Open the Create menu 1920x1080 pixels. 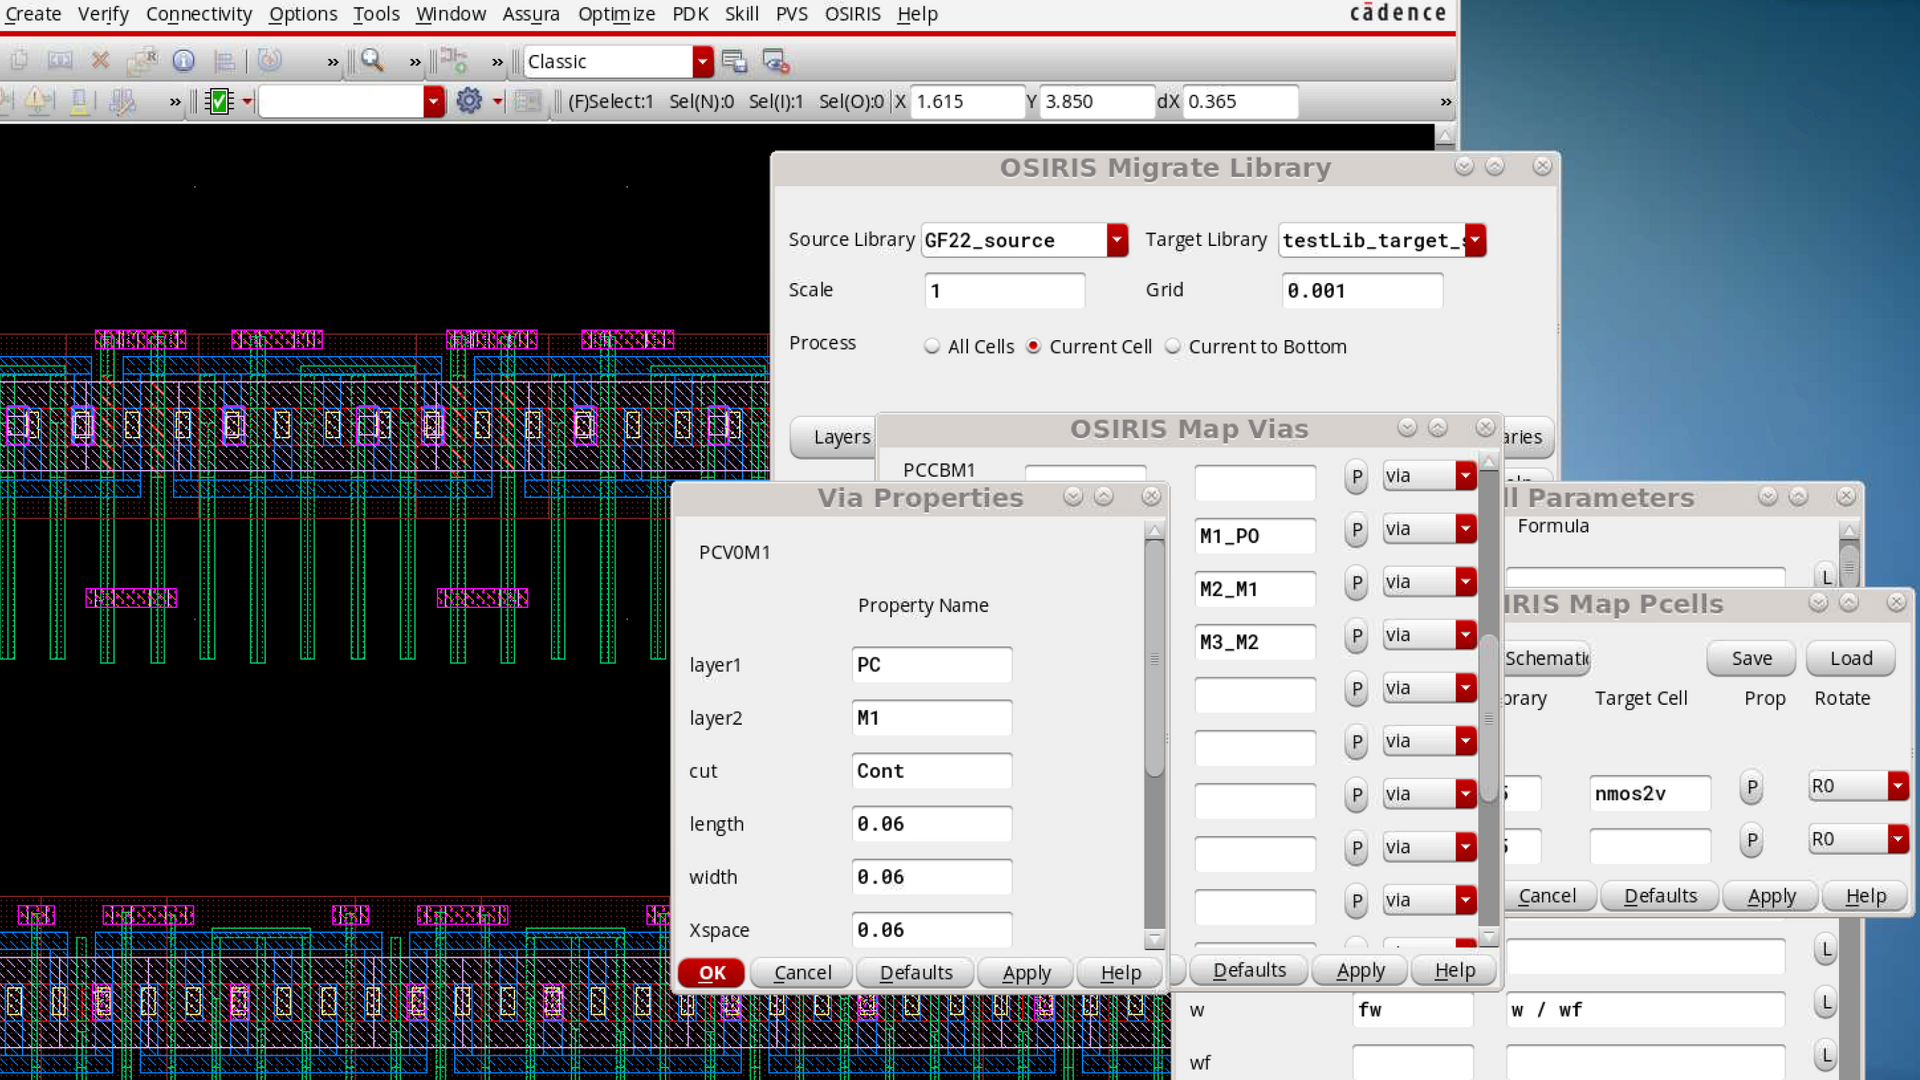pyautogui.click(x=33, y=14)
